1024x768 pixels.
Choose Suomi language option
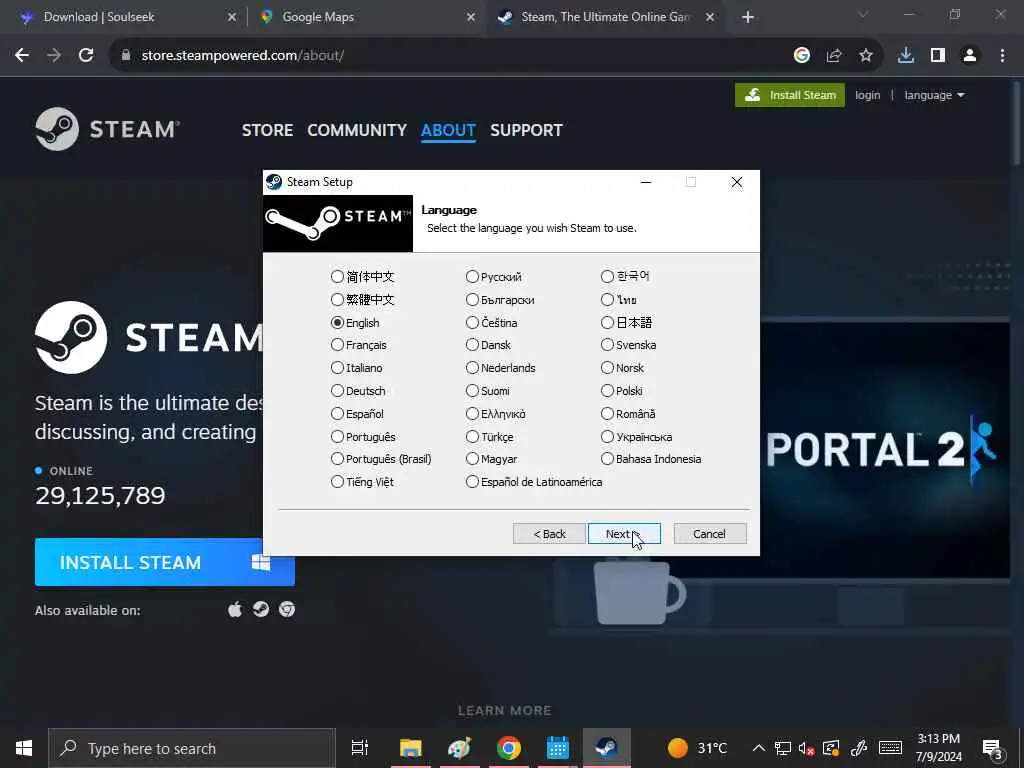pos(472,391)
